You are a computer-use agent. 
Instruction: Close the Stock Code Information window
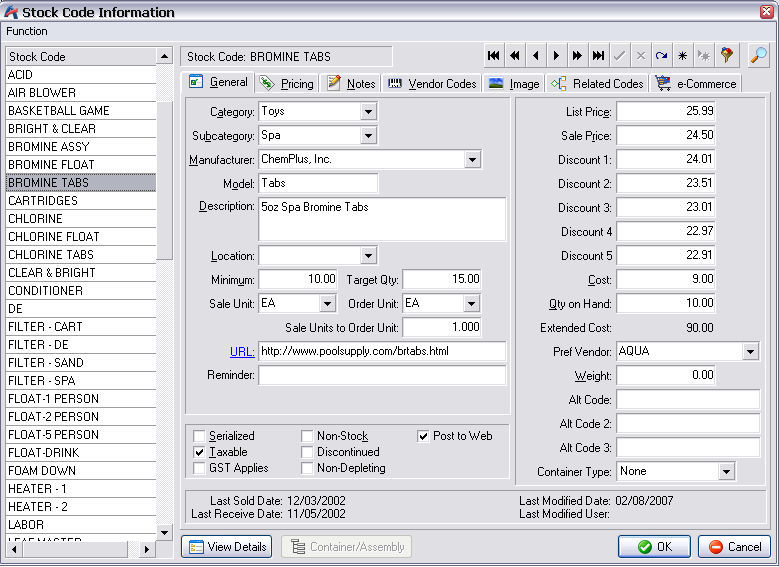click(767, 11)
